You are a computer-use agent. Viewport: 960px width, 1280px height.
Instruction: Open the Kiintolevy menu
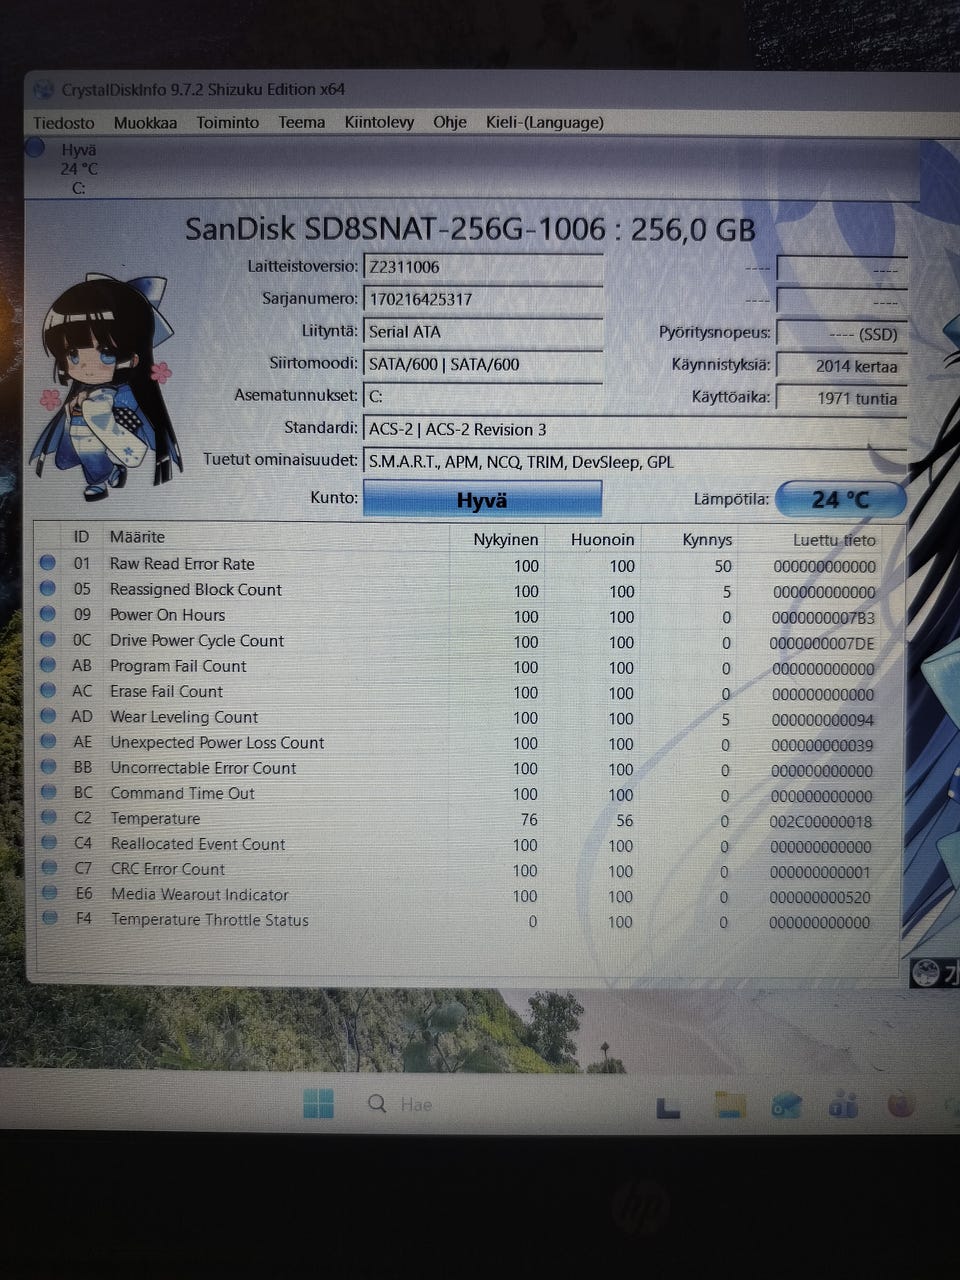click(x=379, y=122)
